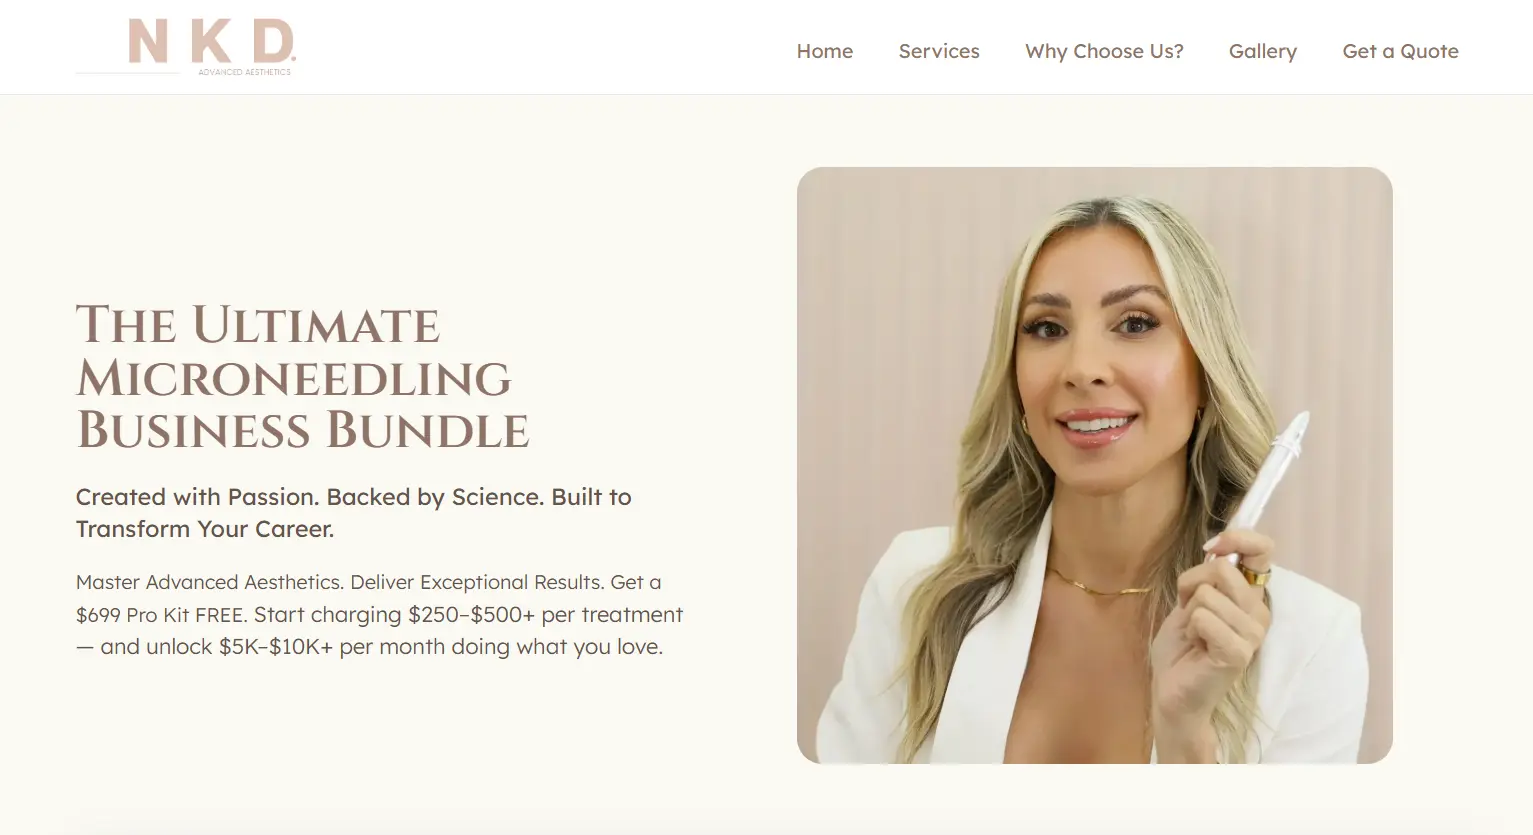Open the Home nav link
Viewport: 1533px width, 835px height.
pyautogui.click(x=825, y=51)
